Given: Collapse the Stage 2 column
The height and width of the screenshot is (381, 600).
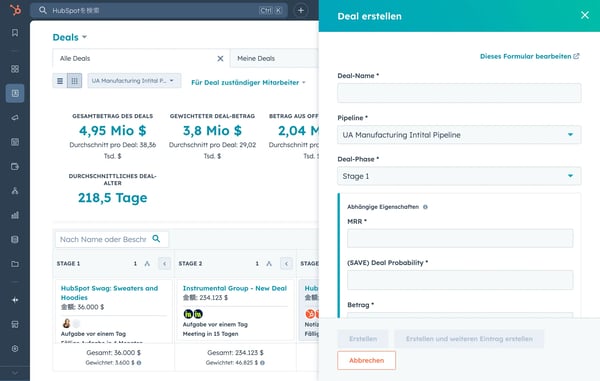Looking at the screenshot, I should tap(286, 264).
